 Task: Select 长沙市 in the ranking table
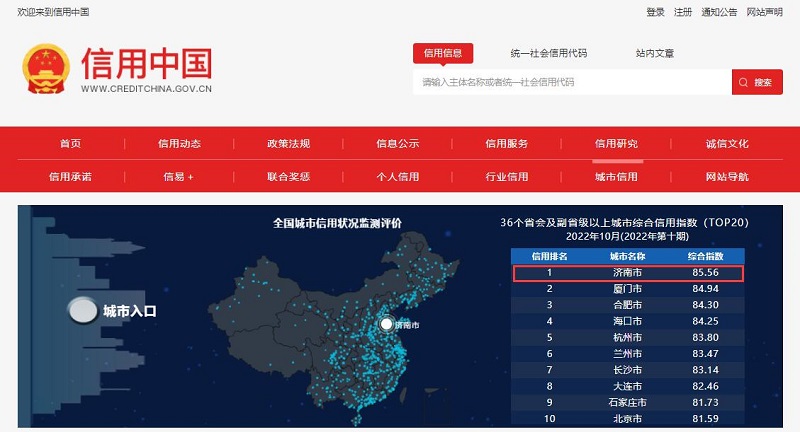pos(628,370)
